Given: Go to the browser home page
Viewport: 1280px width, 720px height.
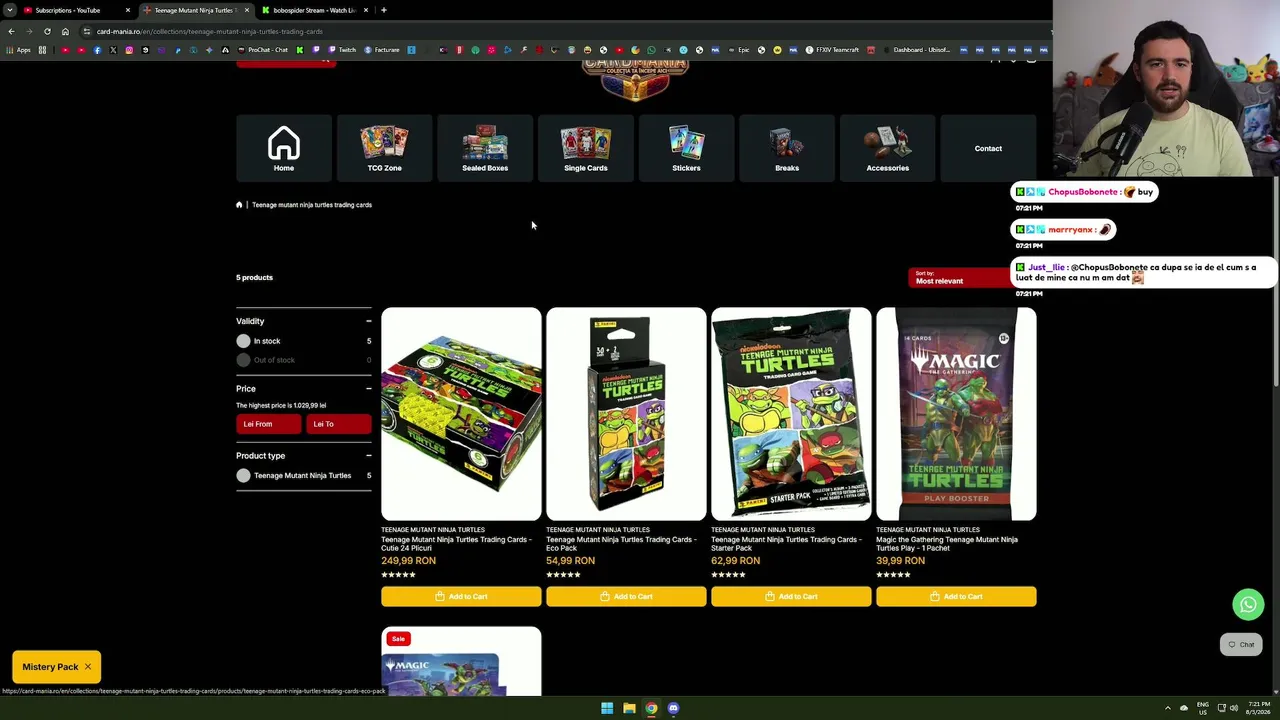Looking at the screenshot, I should [x=65, y=31].
